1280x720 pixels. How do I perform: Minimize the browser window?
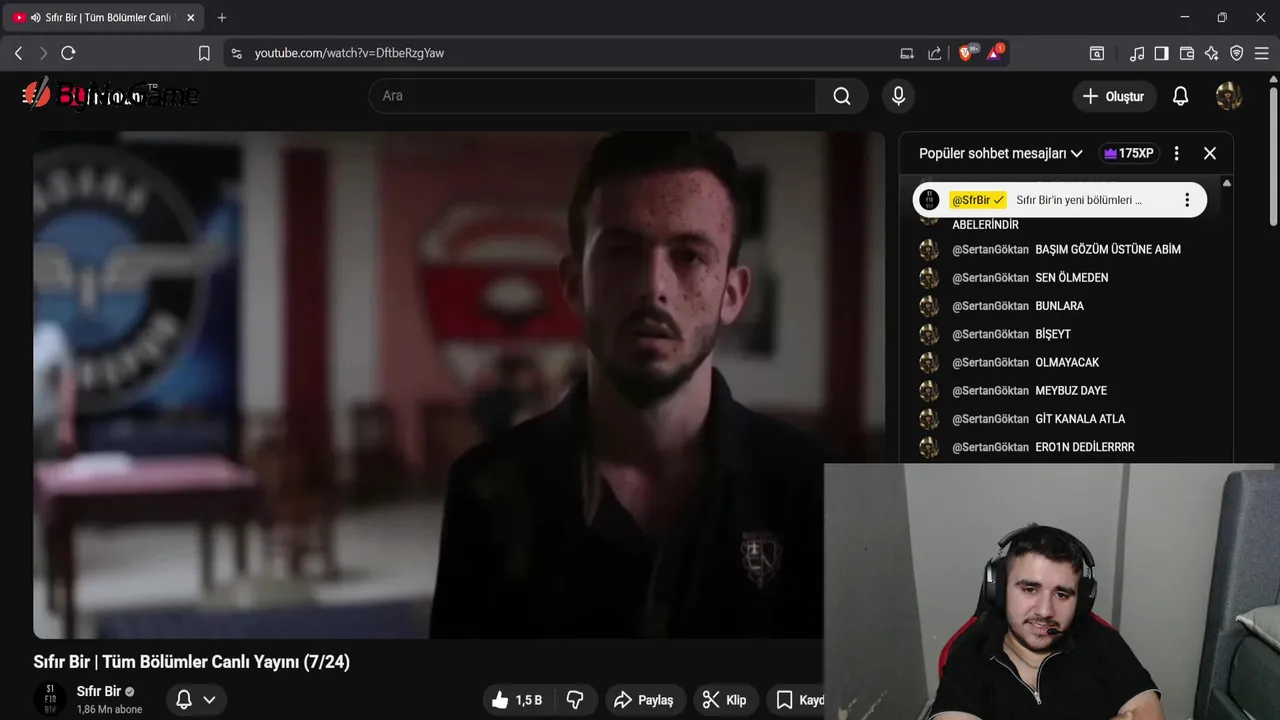(1185, 17)
